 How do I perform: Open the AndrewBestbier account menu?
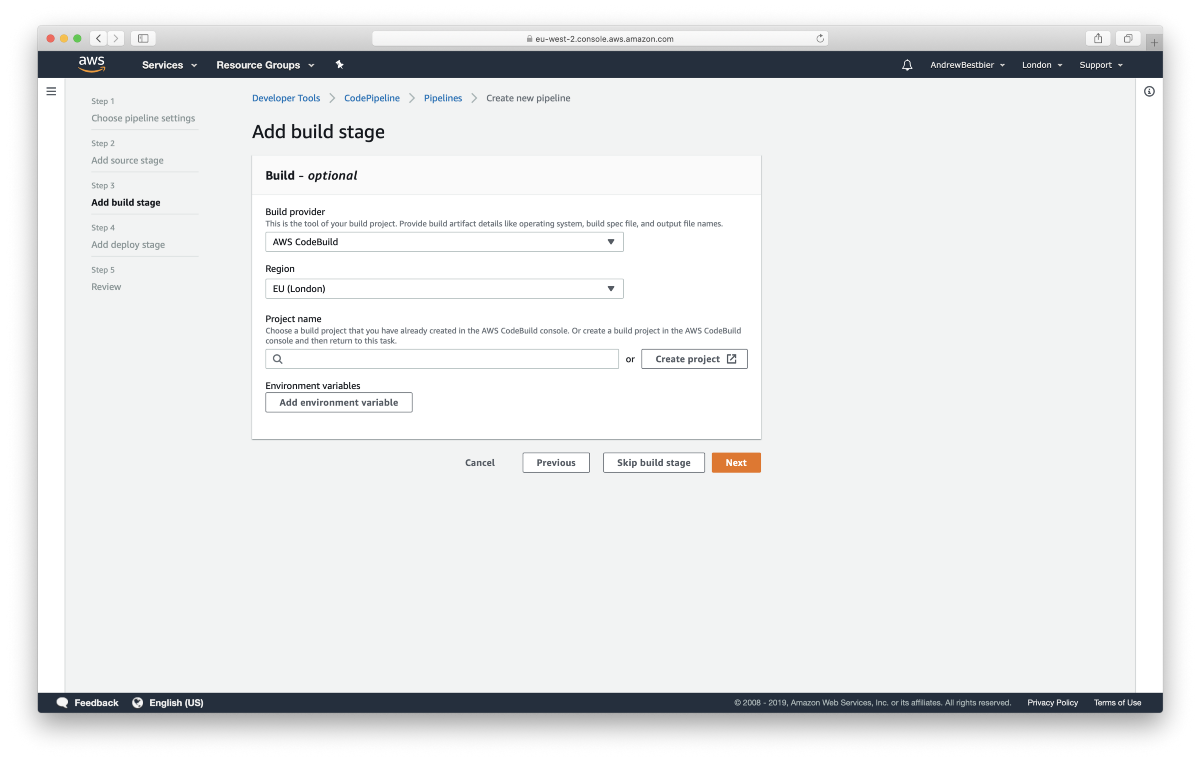click(x=967, y=65)
